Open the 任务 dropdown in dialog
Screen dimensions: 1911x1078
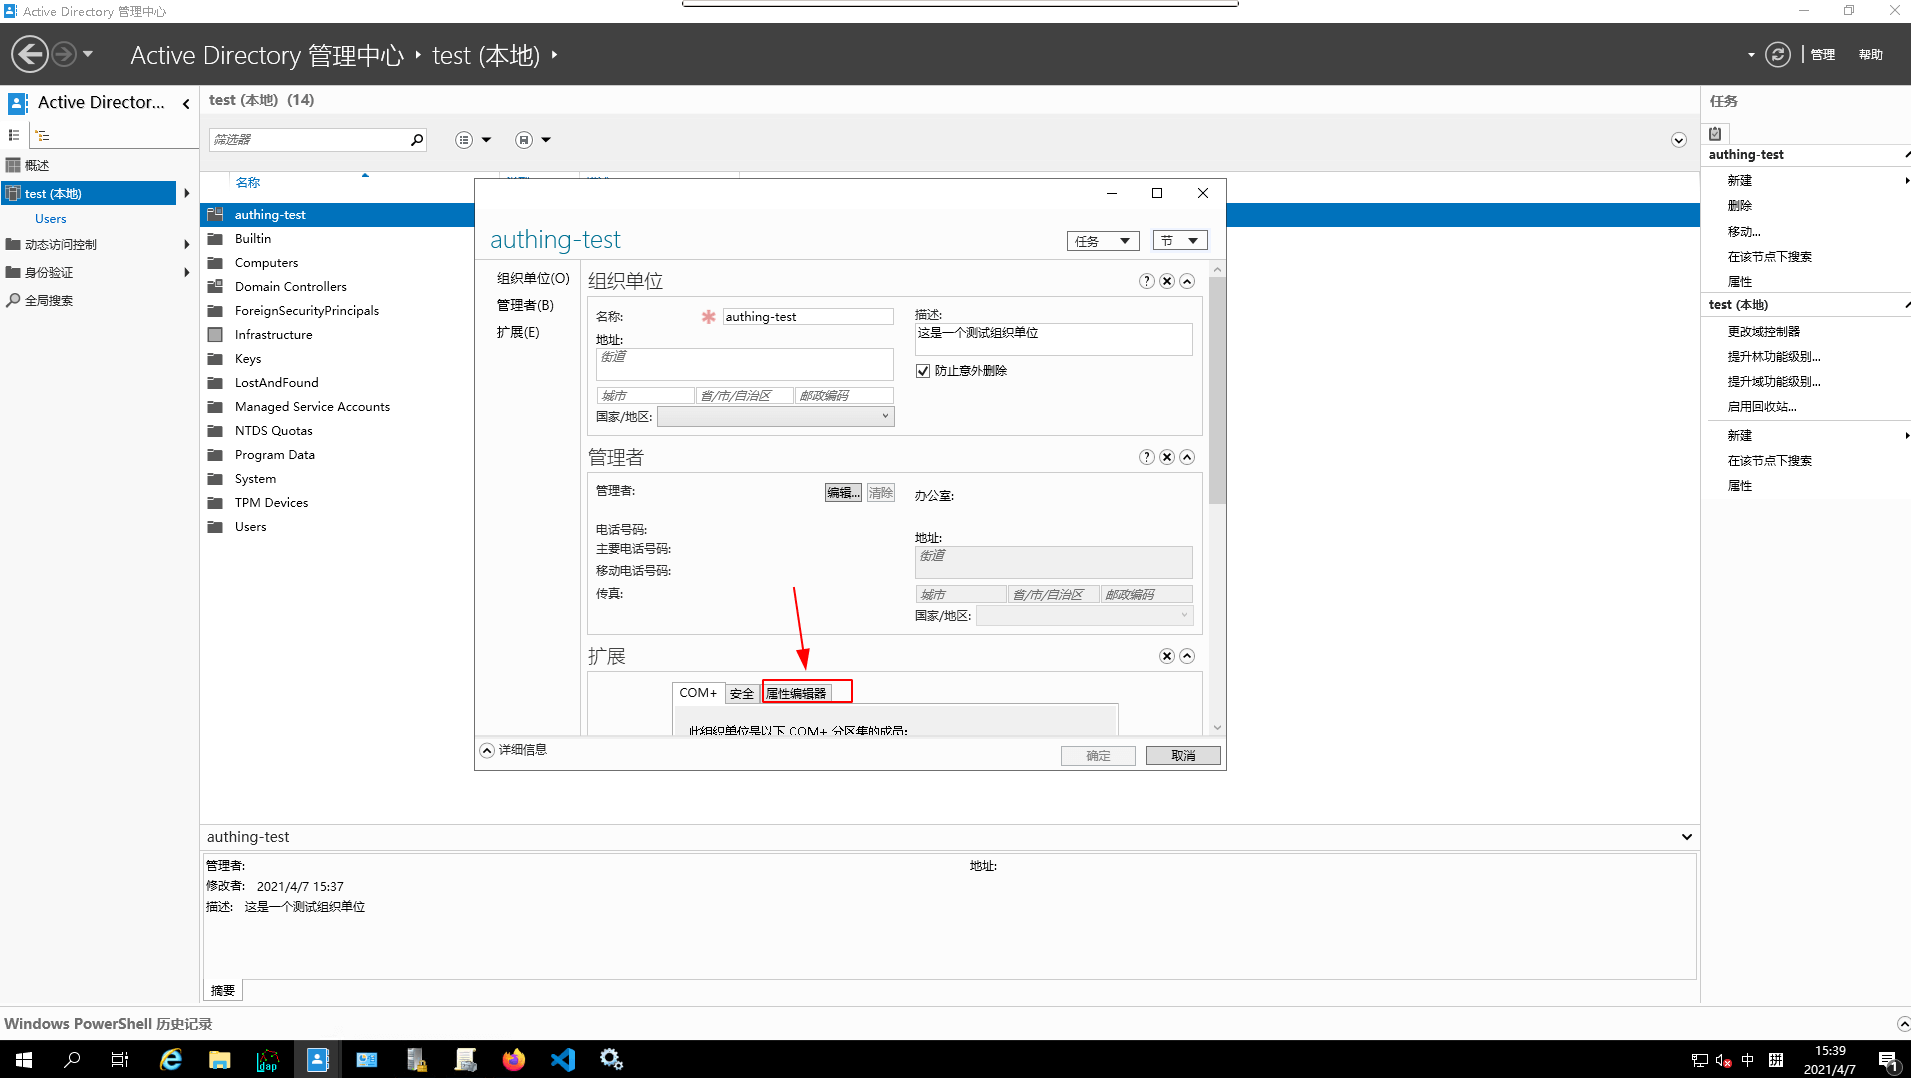[x=1102, y=241]
